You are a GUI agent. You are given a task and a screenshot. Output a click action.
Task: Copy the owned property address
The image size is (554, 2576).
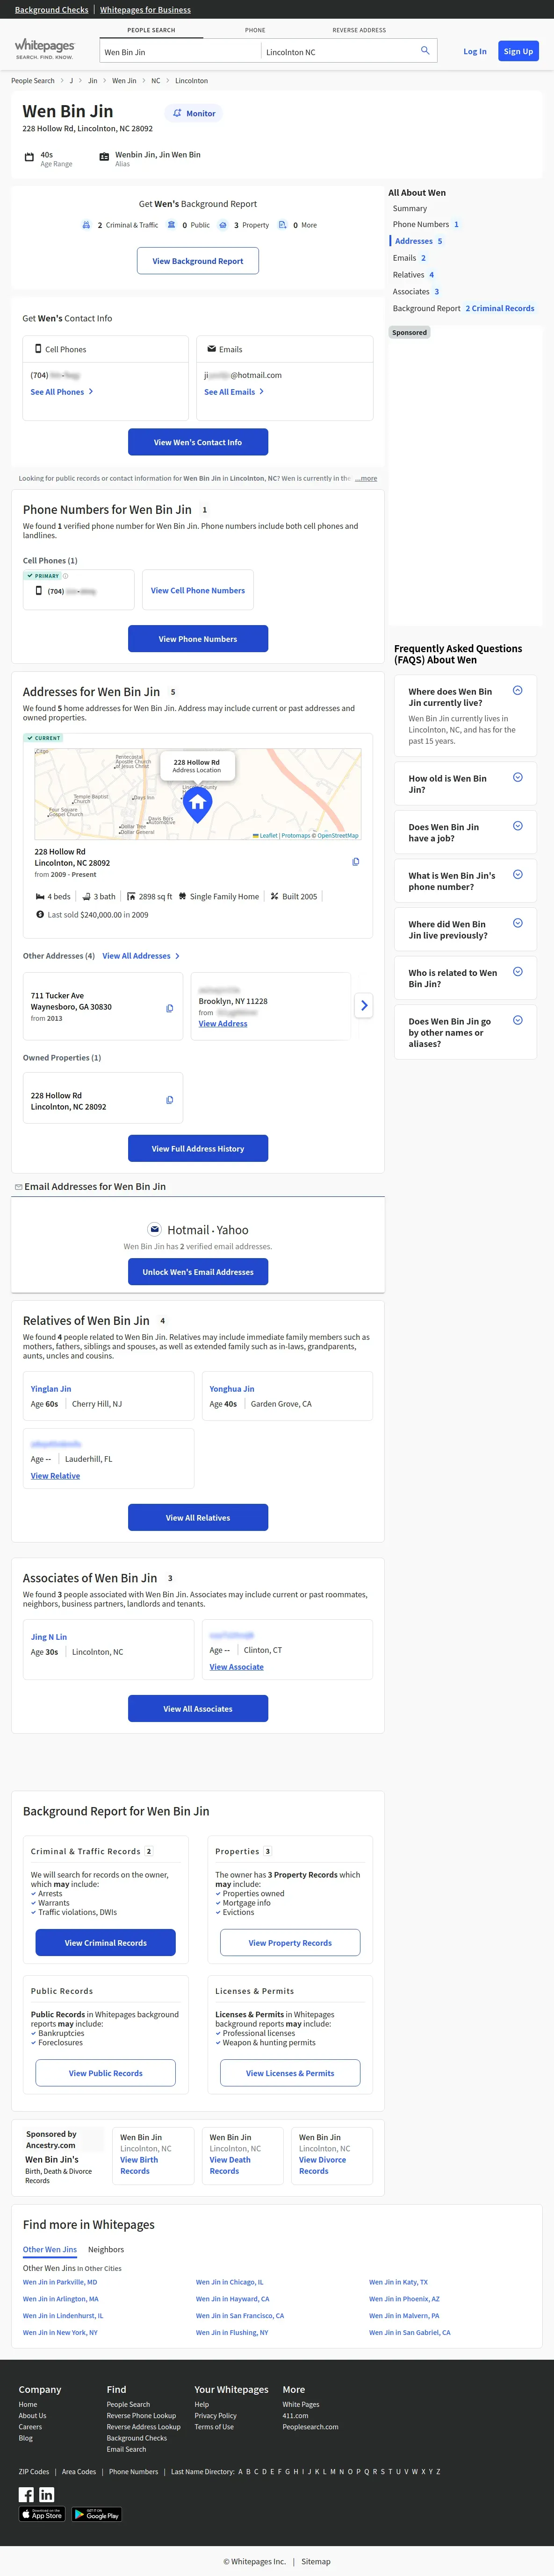[x=169, y=1100]
